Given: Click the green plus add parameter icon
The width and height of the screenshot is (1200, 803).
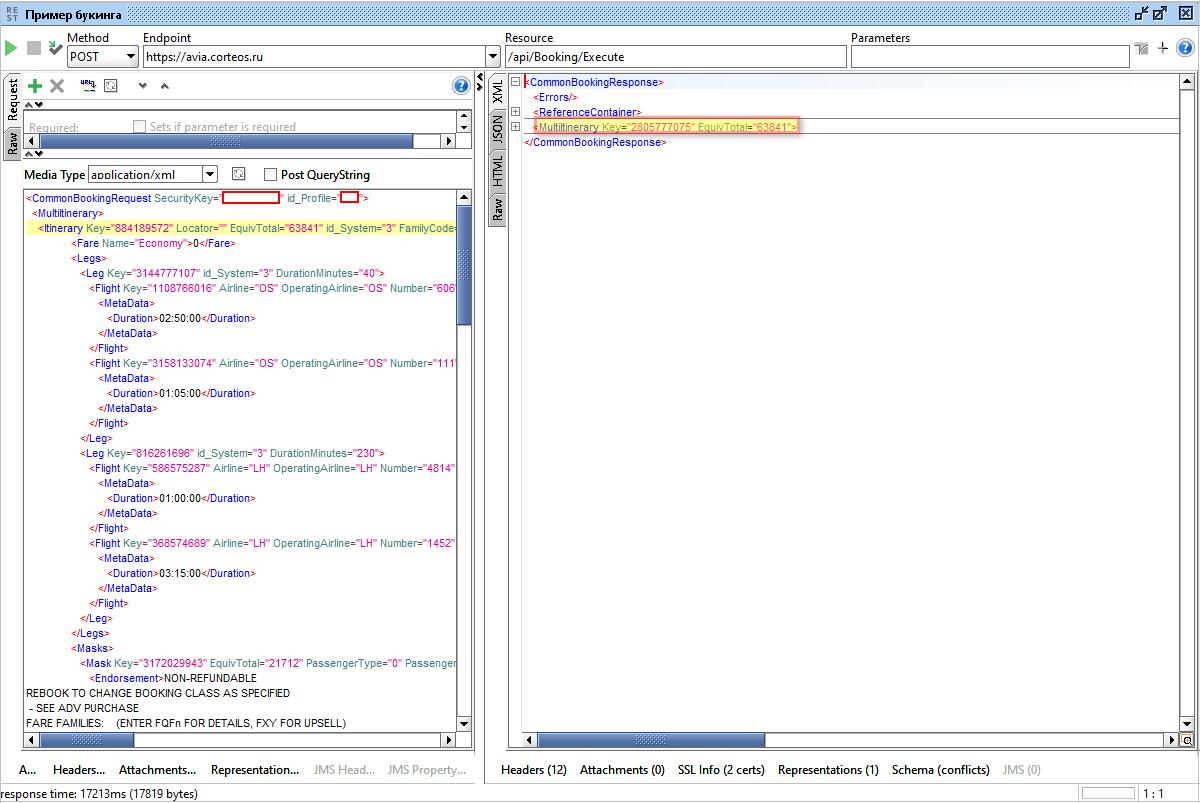Looking at the screenshot, I should [x=35, y=86].
